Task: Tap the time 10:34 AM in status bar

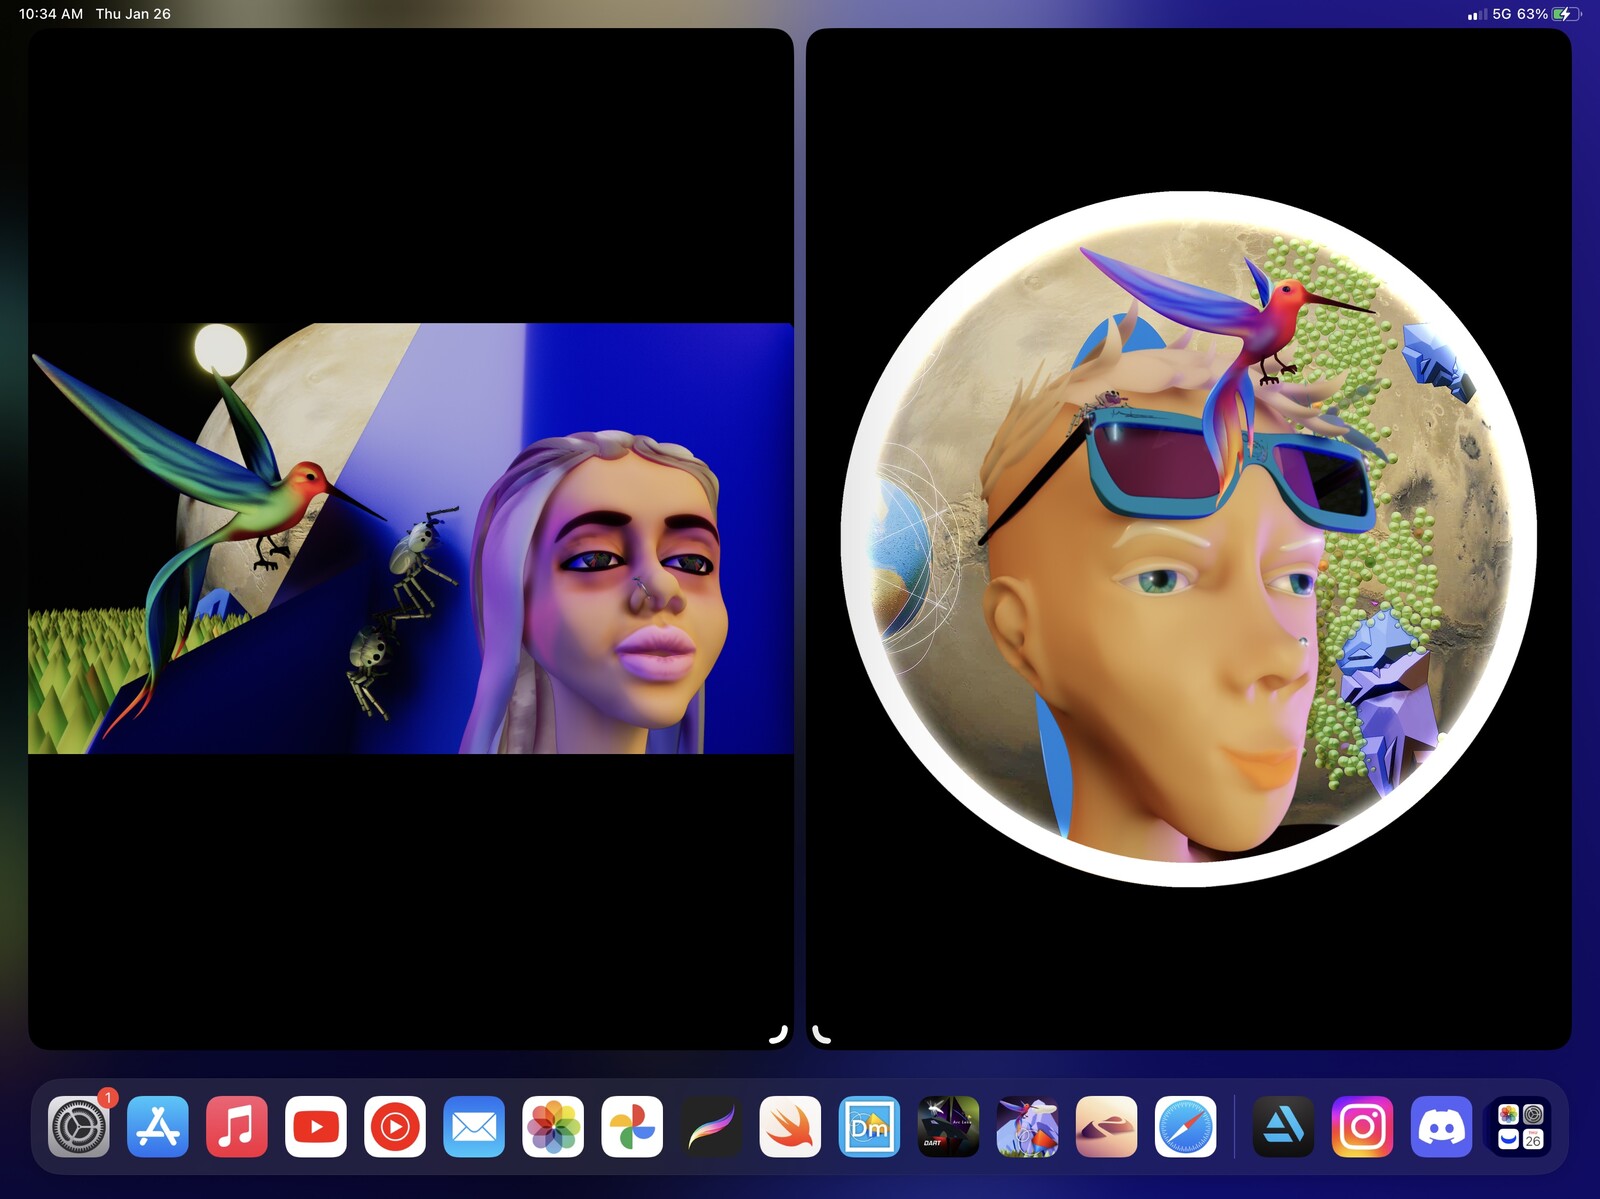Action: (x=51, y=14)
